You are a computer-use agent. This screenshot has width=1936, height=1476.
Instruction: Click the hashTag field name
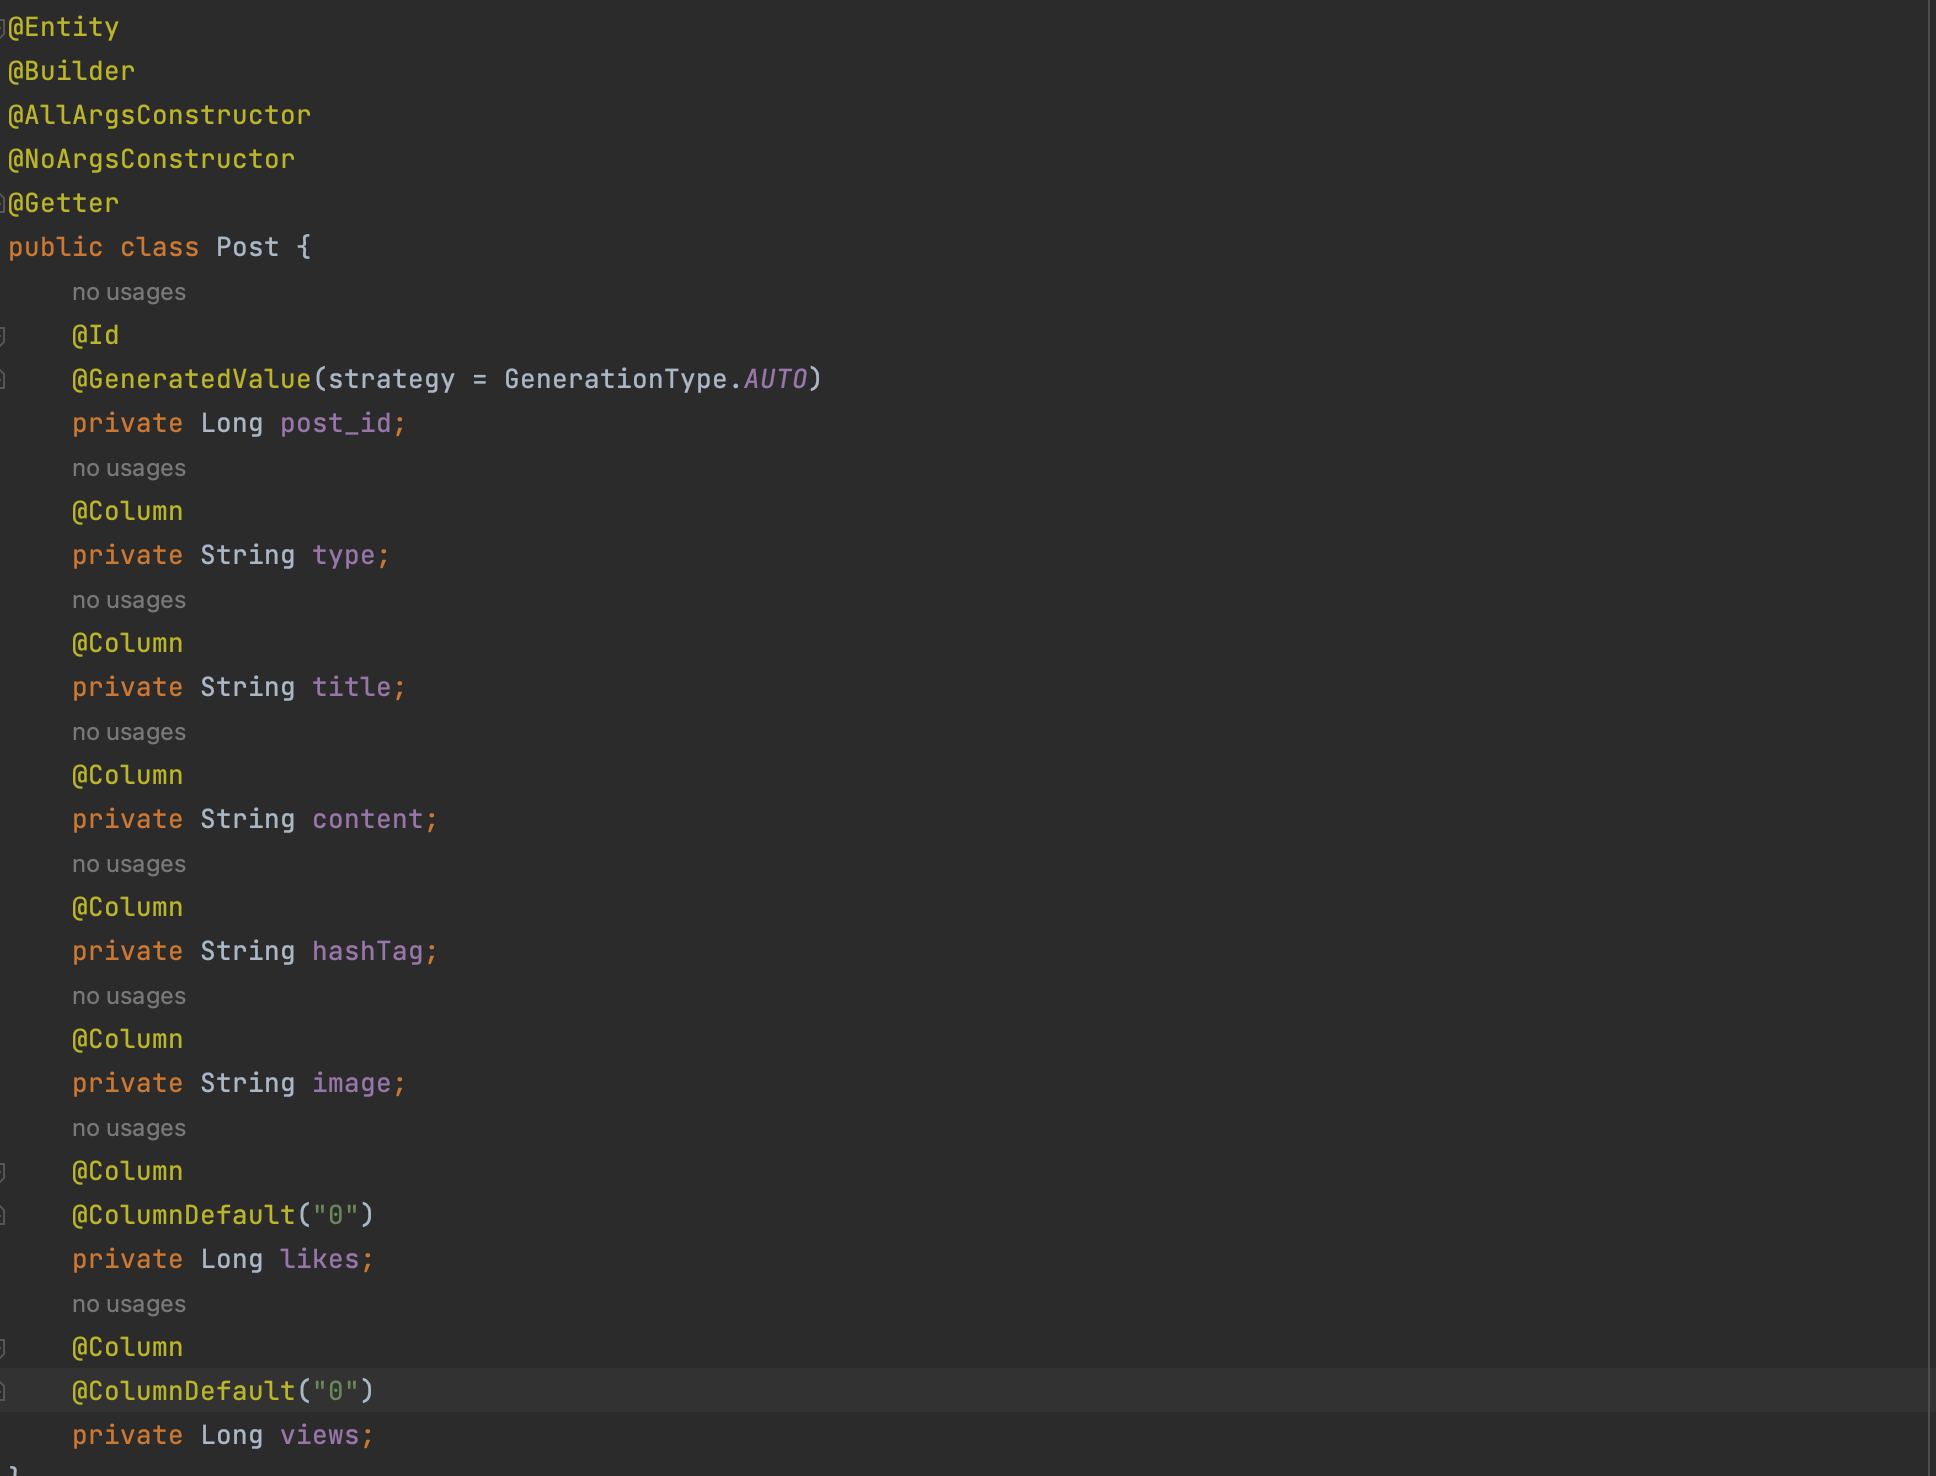tap(368, 951)
